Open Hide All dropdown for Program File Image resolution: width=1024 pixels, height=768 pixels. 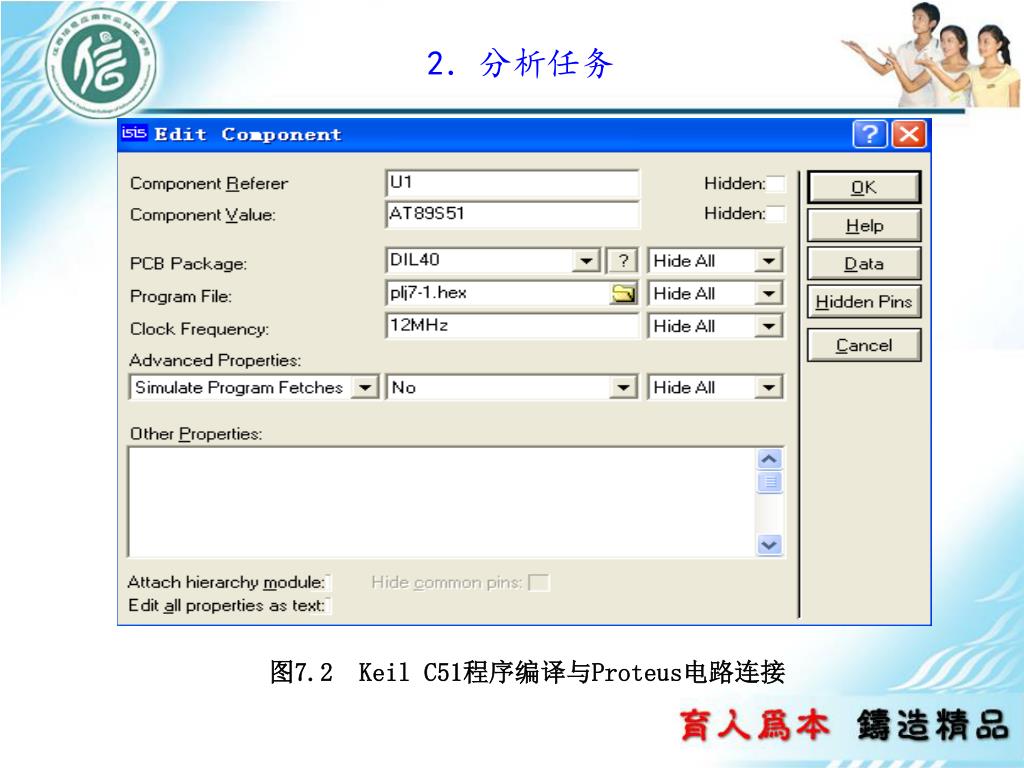(x=769, y=293)
